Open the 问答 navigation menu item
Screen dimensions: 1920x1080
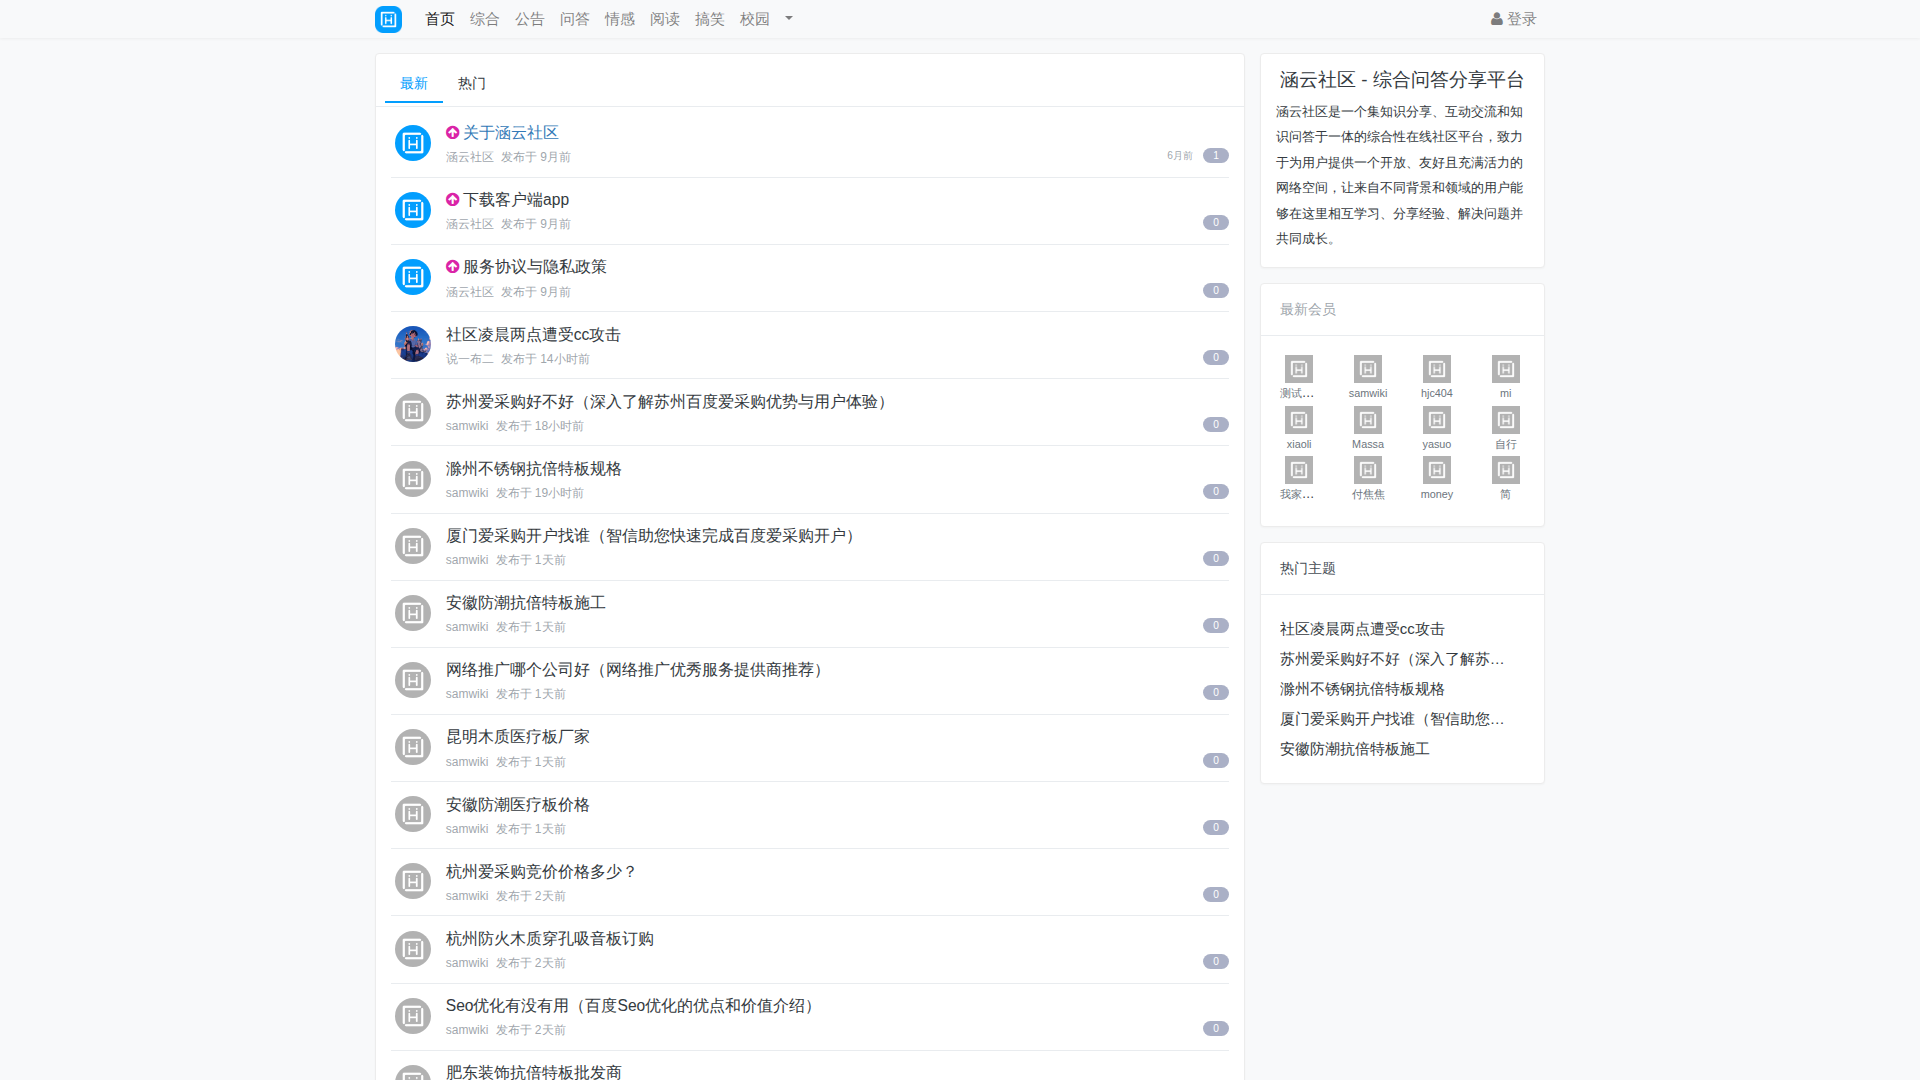pyautogui.click(x=574, y=19)
